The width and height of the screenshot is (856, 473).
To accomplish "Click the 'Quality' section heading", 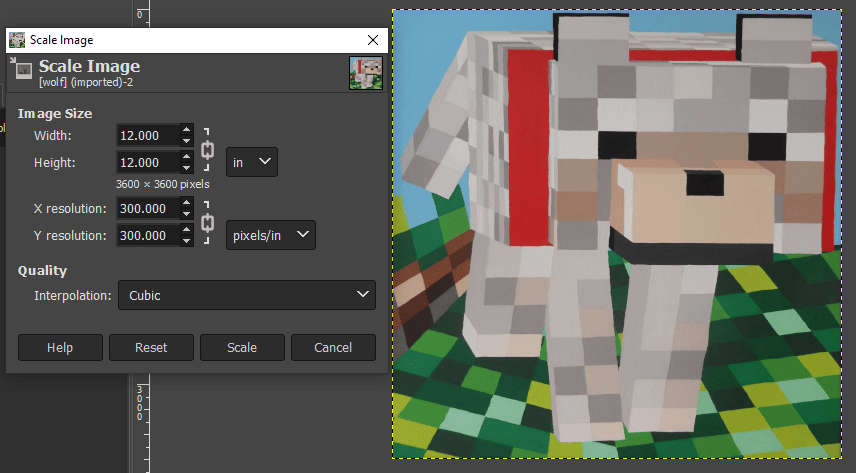I will 42,270.
